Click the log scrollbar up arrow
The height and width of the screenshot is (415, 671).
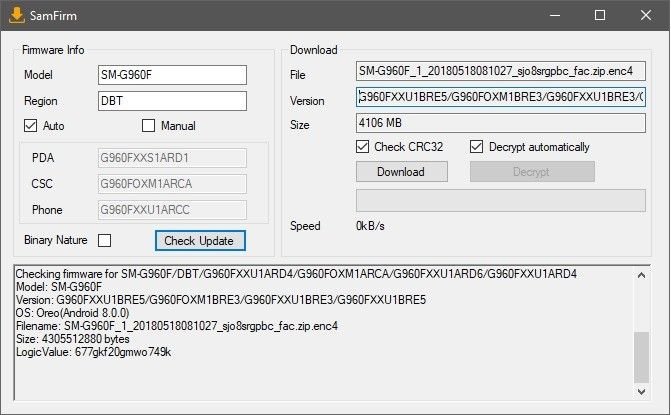point(641,275)
